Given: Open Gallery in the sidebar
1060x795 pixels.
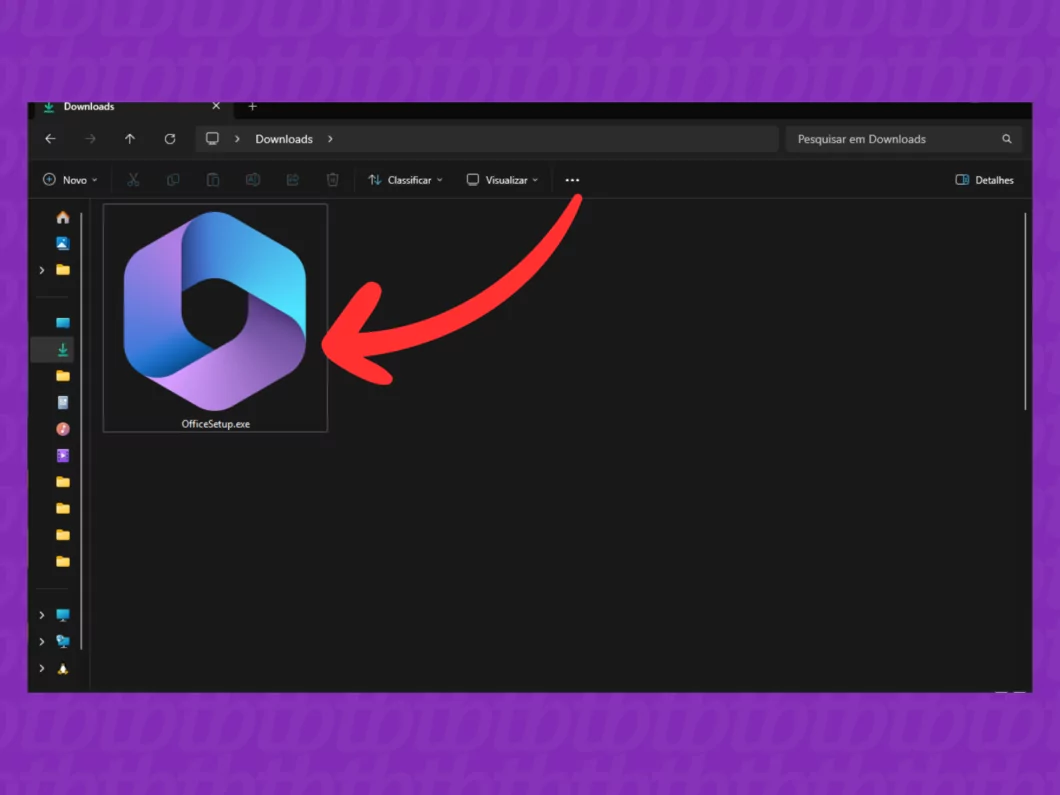Looking at the screenshot, I should click(63, 243).
